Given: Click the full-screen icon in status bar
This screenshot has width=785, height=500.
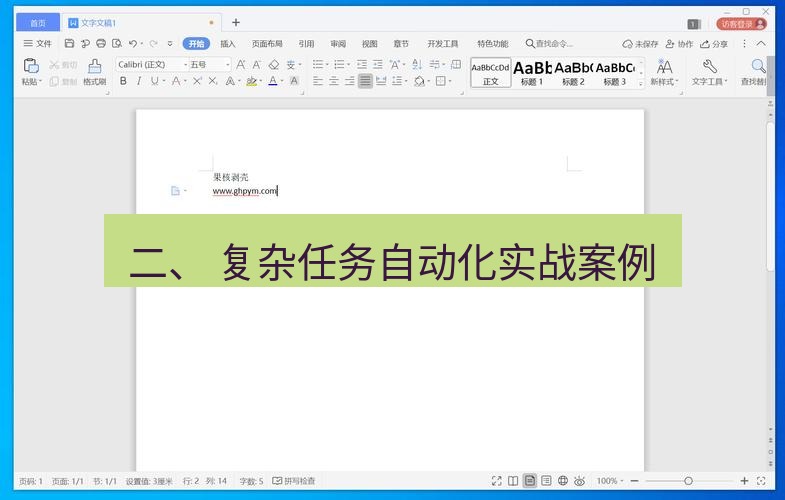Looking at the screenshot, I should [x=497, y=481].
